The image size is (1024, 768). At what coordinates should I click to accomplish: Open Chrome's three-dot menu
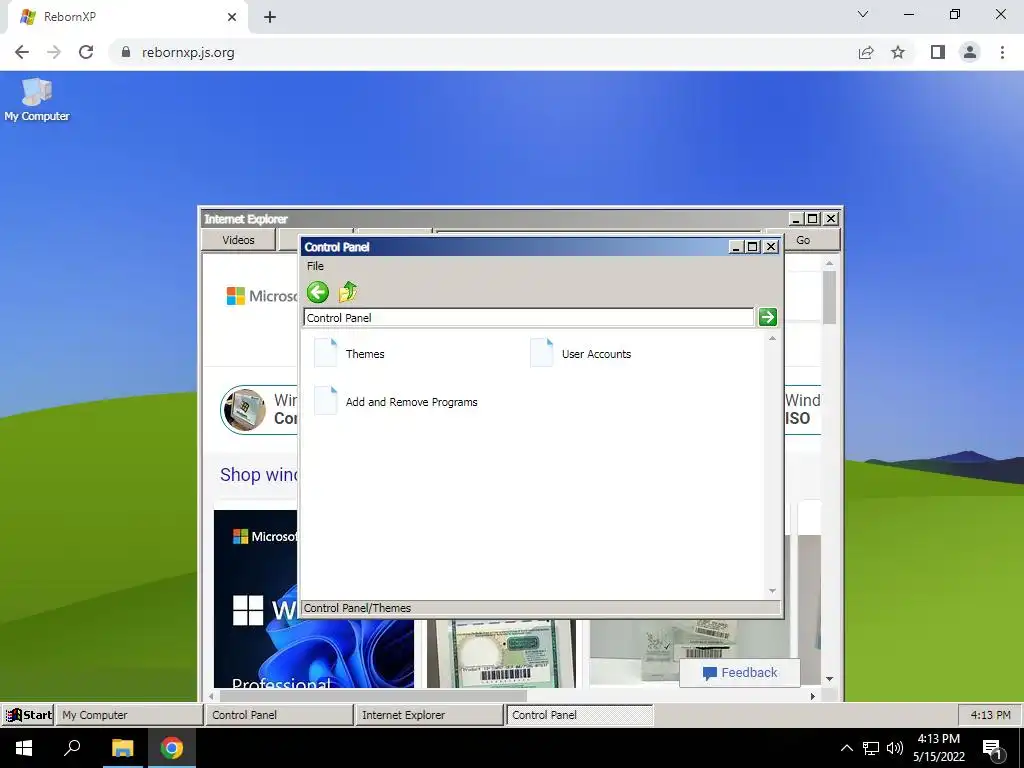1002,52
